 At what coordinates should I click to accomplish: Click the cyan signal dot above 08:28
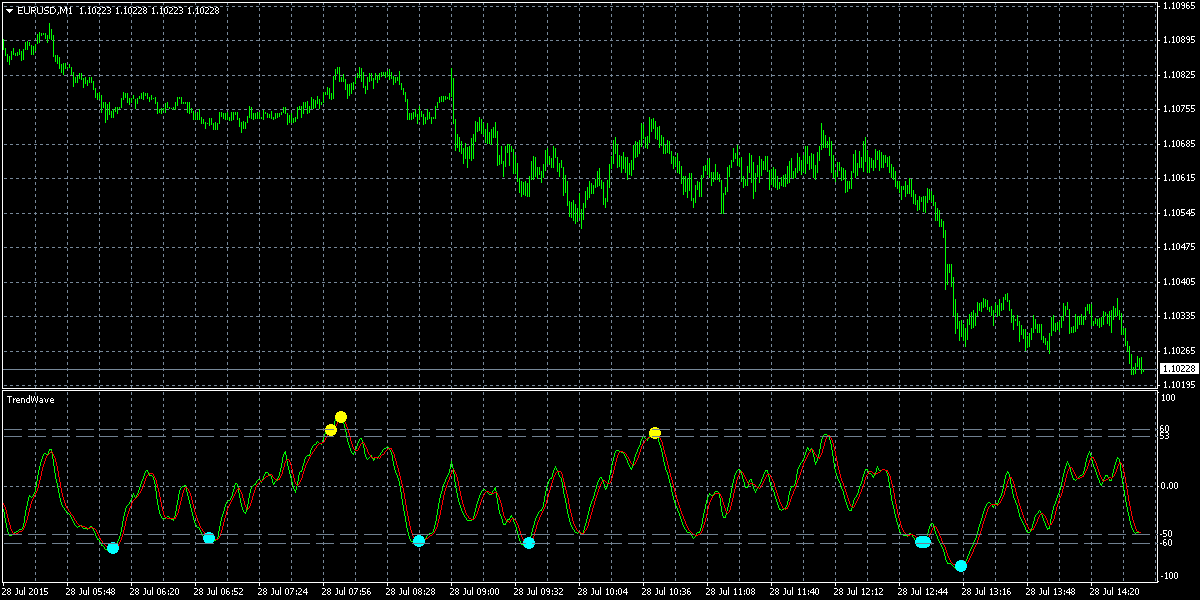coord(419,541)
